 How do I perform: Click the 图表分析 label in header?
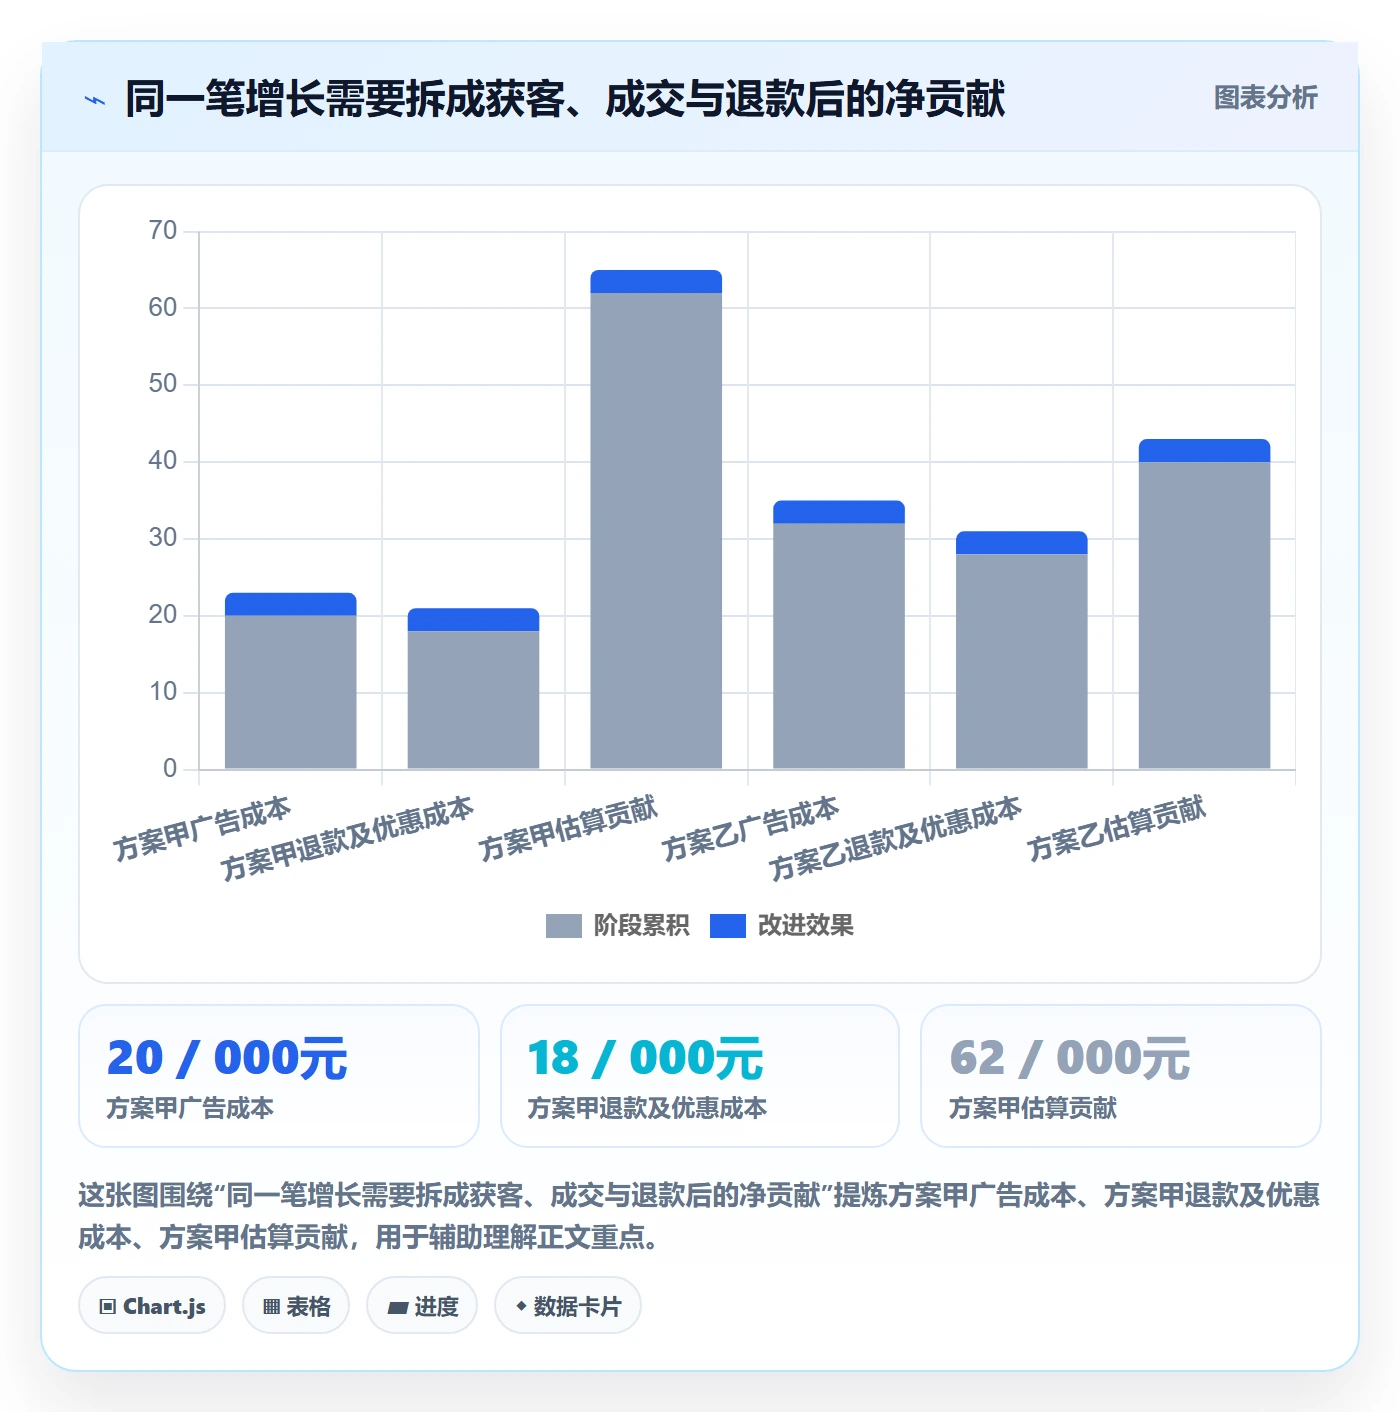[x=1265, y=98]
